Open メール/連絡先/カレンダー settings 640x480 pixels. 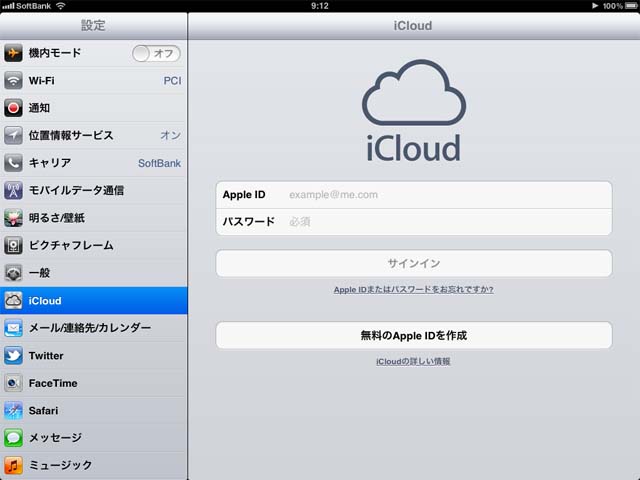[x=93, y=328]
